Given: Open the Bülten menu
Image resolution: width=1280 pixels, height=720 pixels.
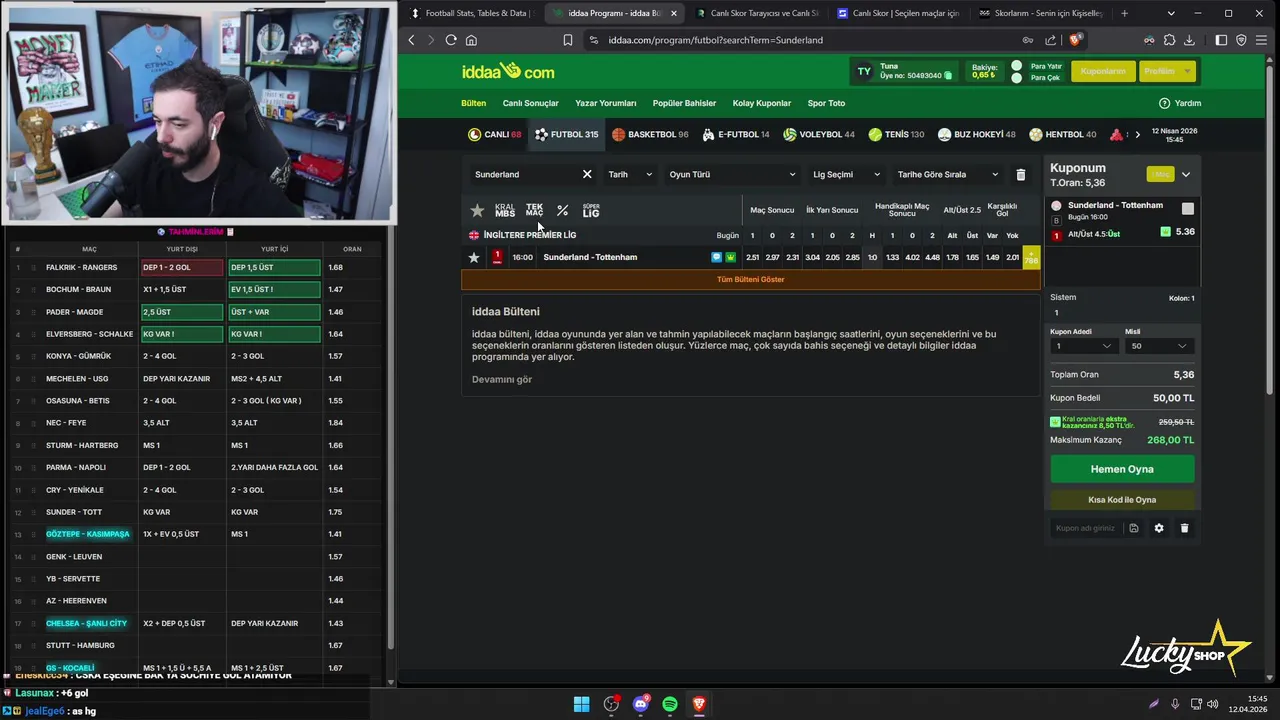Looking at the screenshot, I should pyautogui.click(x=473, y=103).
